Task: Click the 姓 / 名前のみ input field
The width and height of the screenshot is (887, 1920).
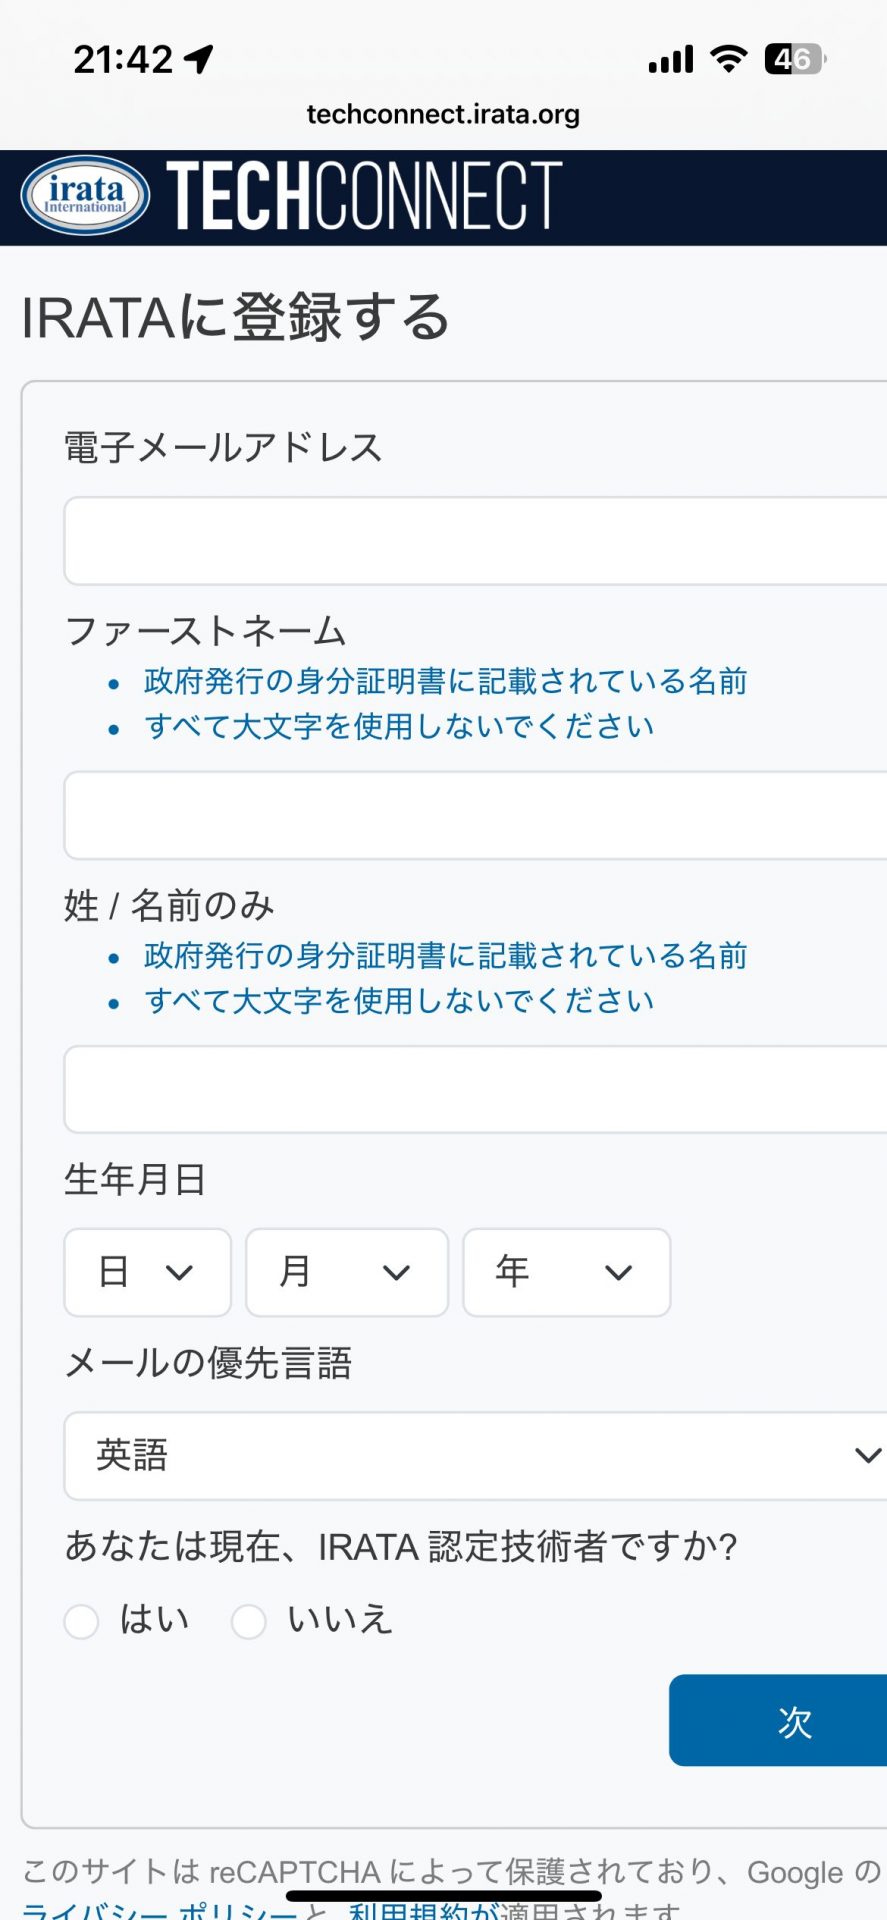Action: point(475,1090)
